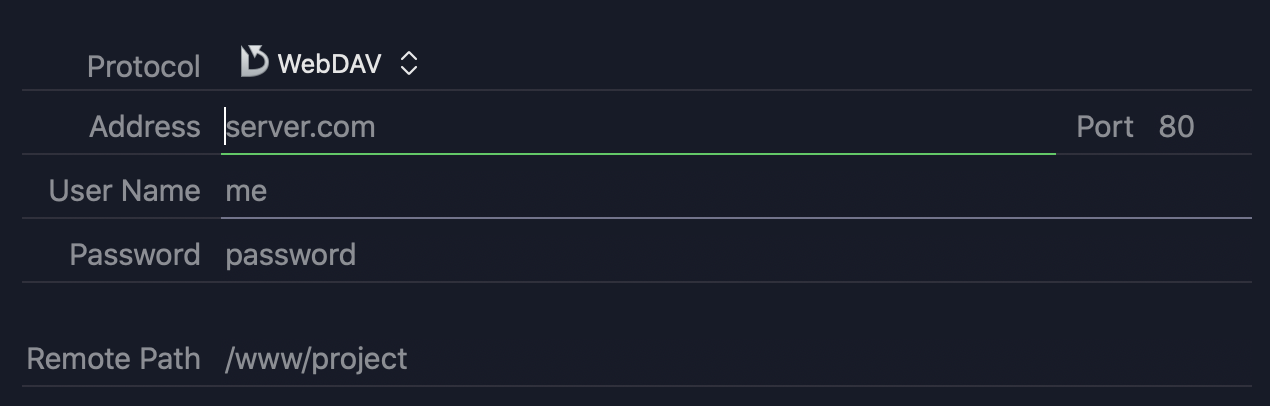Click the Address label
The width and height of the screenshot is (1270, 406).
[x=145, y=127]
